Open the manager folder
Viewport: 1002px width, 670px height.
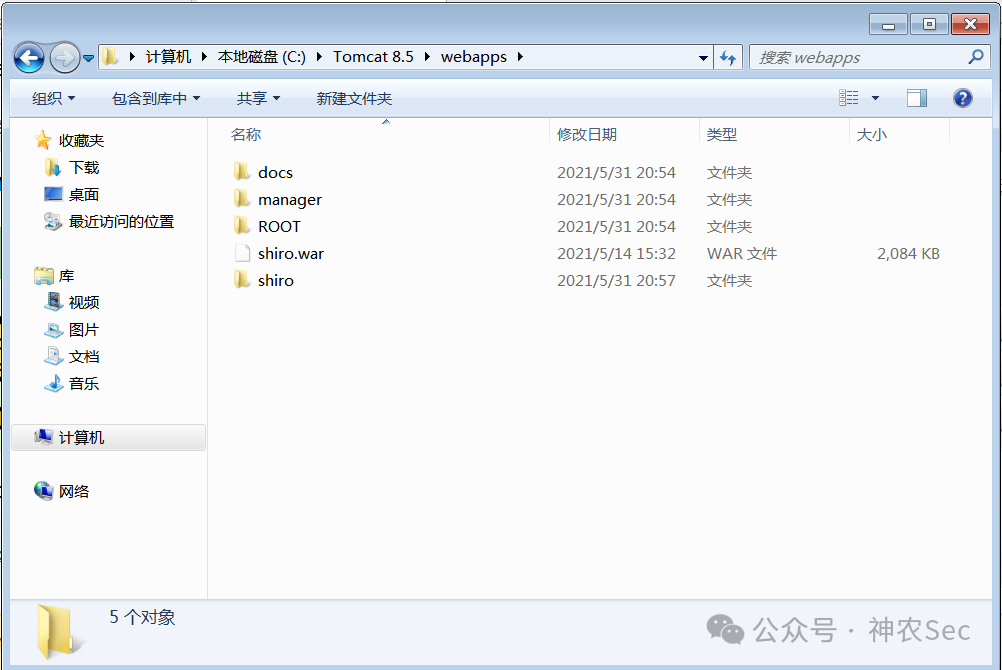[x=290, y=199]
